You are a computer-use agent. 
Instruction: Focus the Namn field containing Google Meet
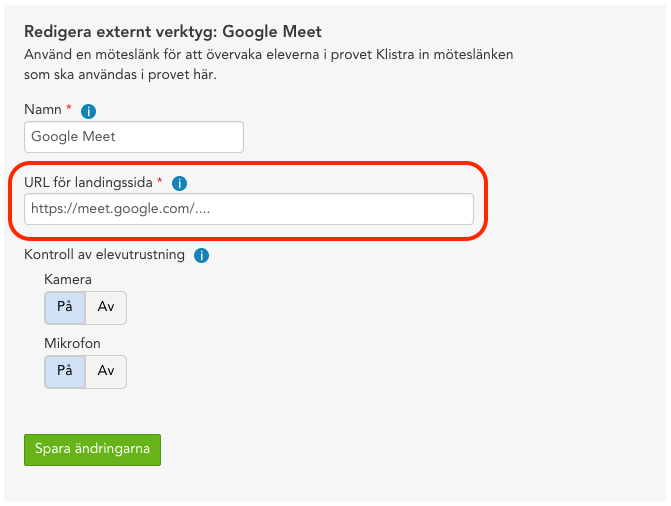click(134, 137)
